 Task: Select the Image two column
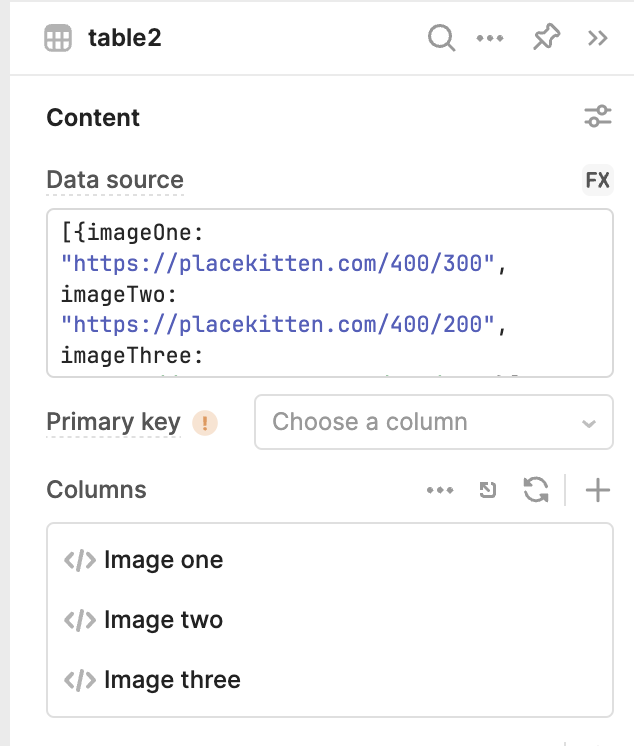(x=163, y=620)
